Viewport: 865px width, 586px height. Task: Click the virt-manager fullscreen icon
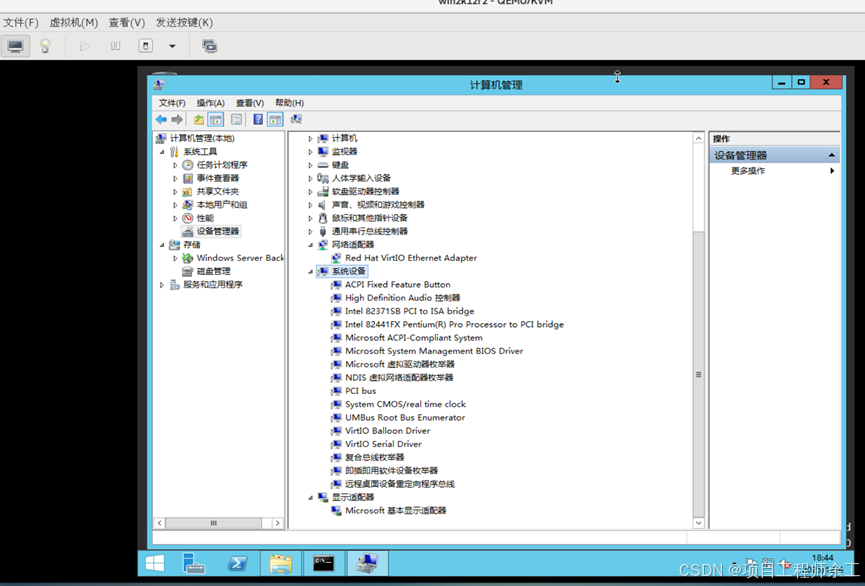click(x=210, y=46)
